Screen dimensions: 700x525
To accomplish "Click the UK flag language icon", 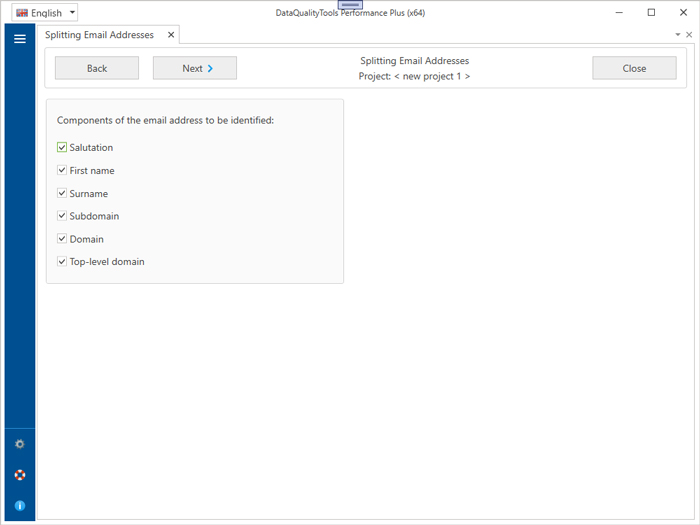I will (22, 13).
